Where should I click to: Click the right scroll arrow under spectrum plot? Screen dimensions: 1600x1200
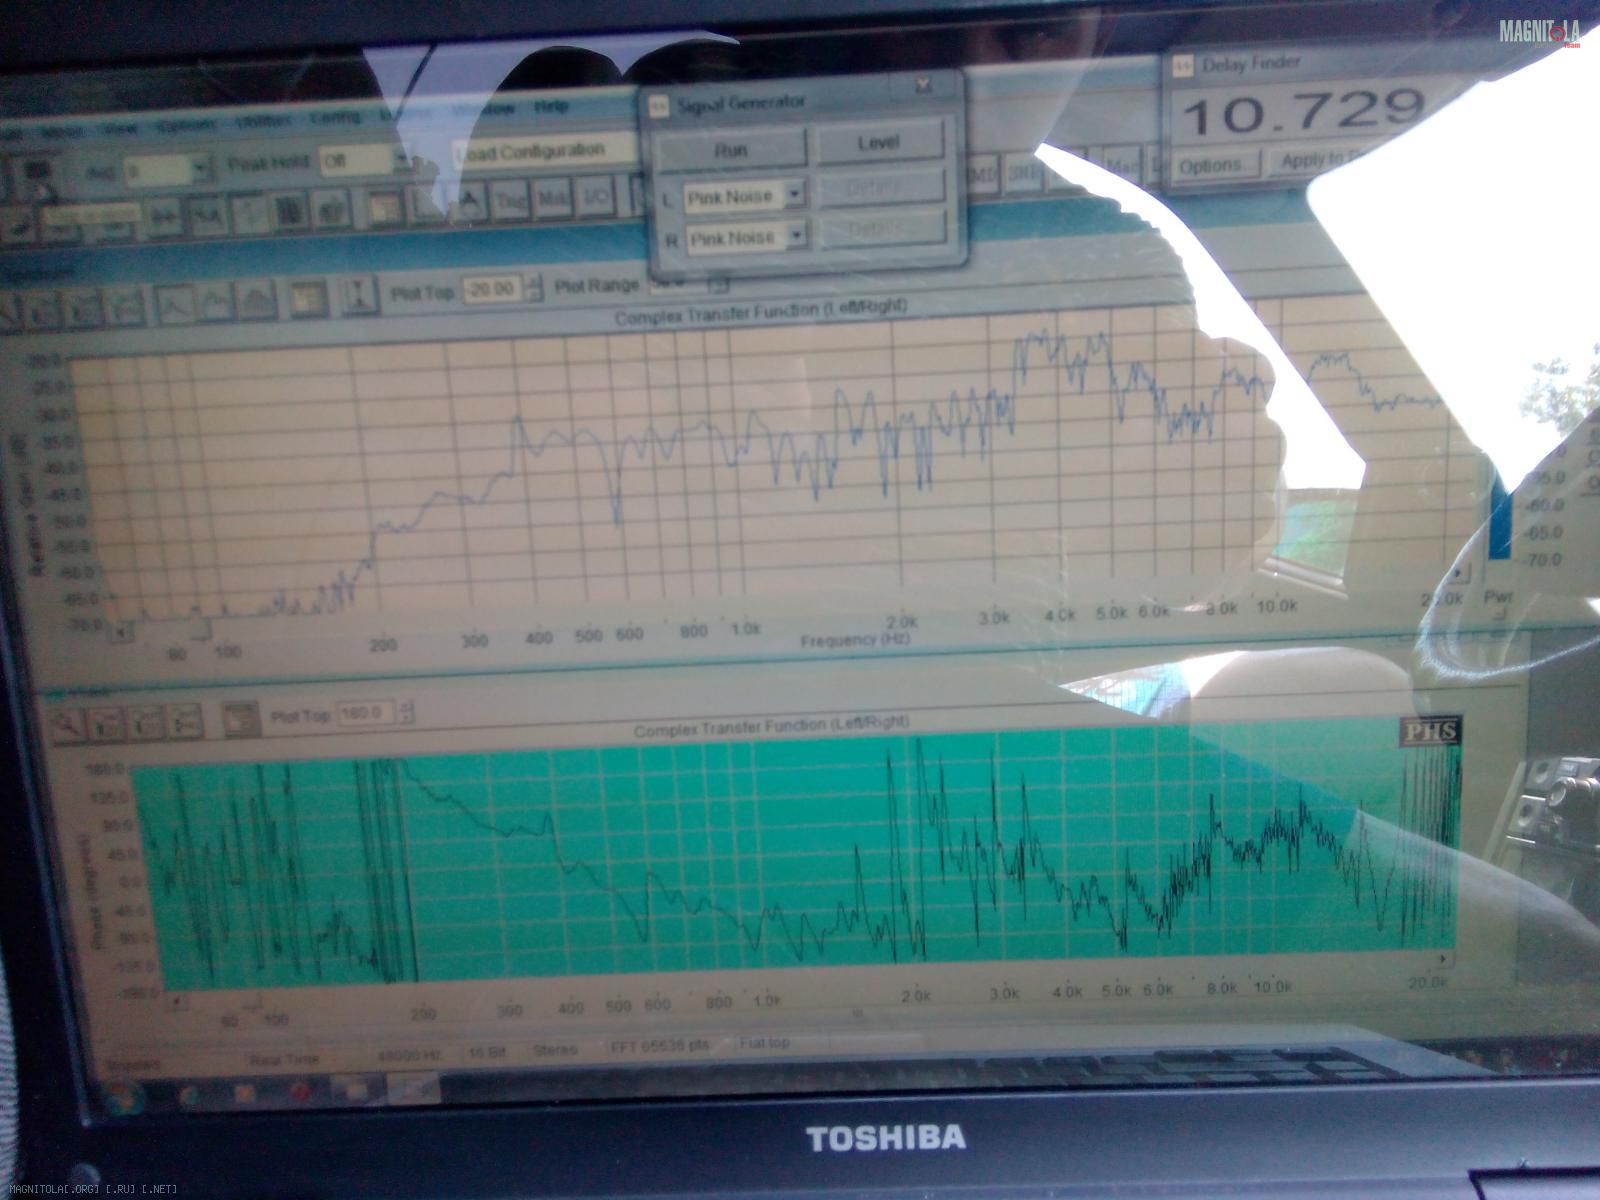pyautogui.click(x=1459, y=574)
